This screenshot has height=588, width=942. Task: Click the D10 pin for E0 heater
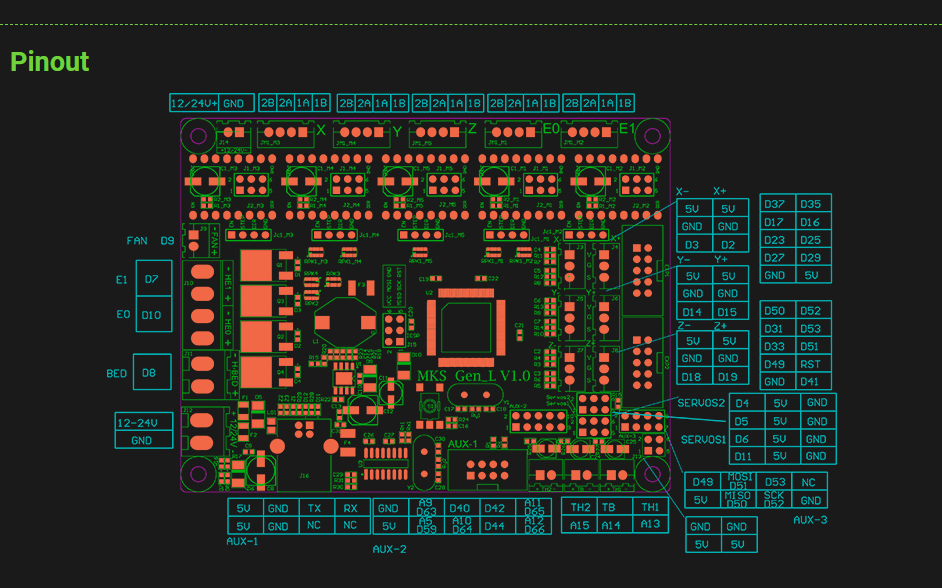[x=152, y=315]
